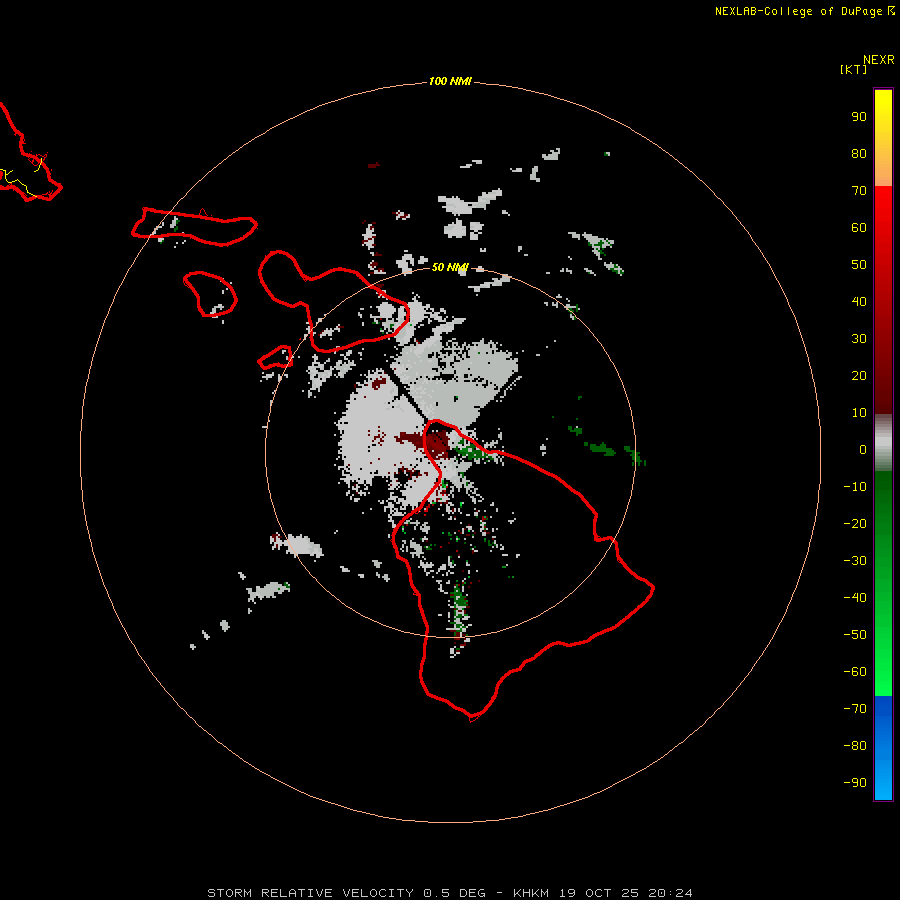The image size is (900, 900).
Task: Click the 19 OCT 25 date text
Action: (599, 893)
